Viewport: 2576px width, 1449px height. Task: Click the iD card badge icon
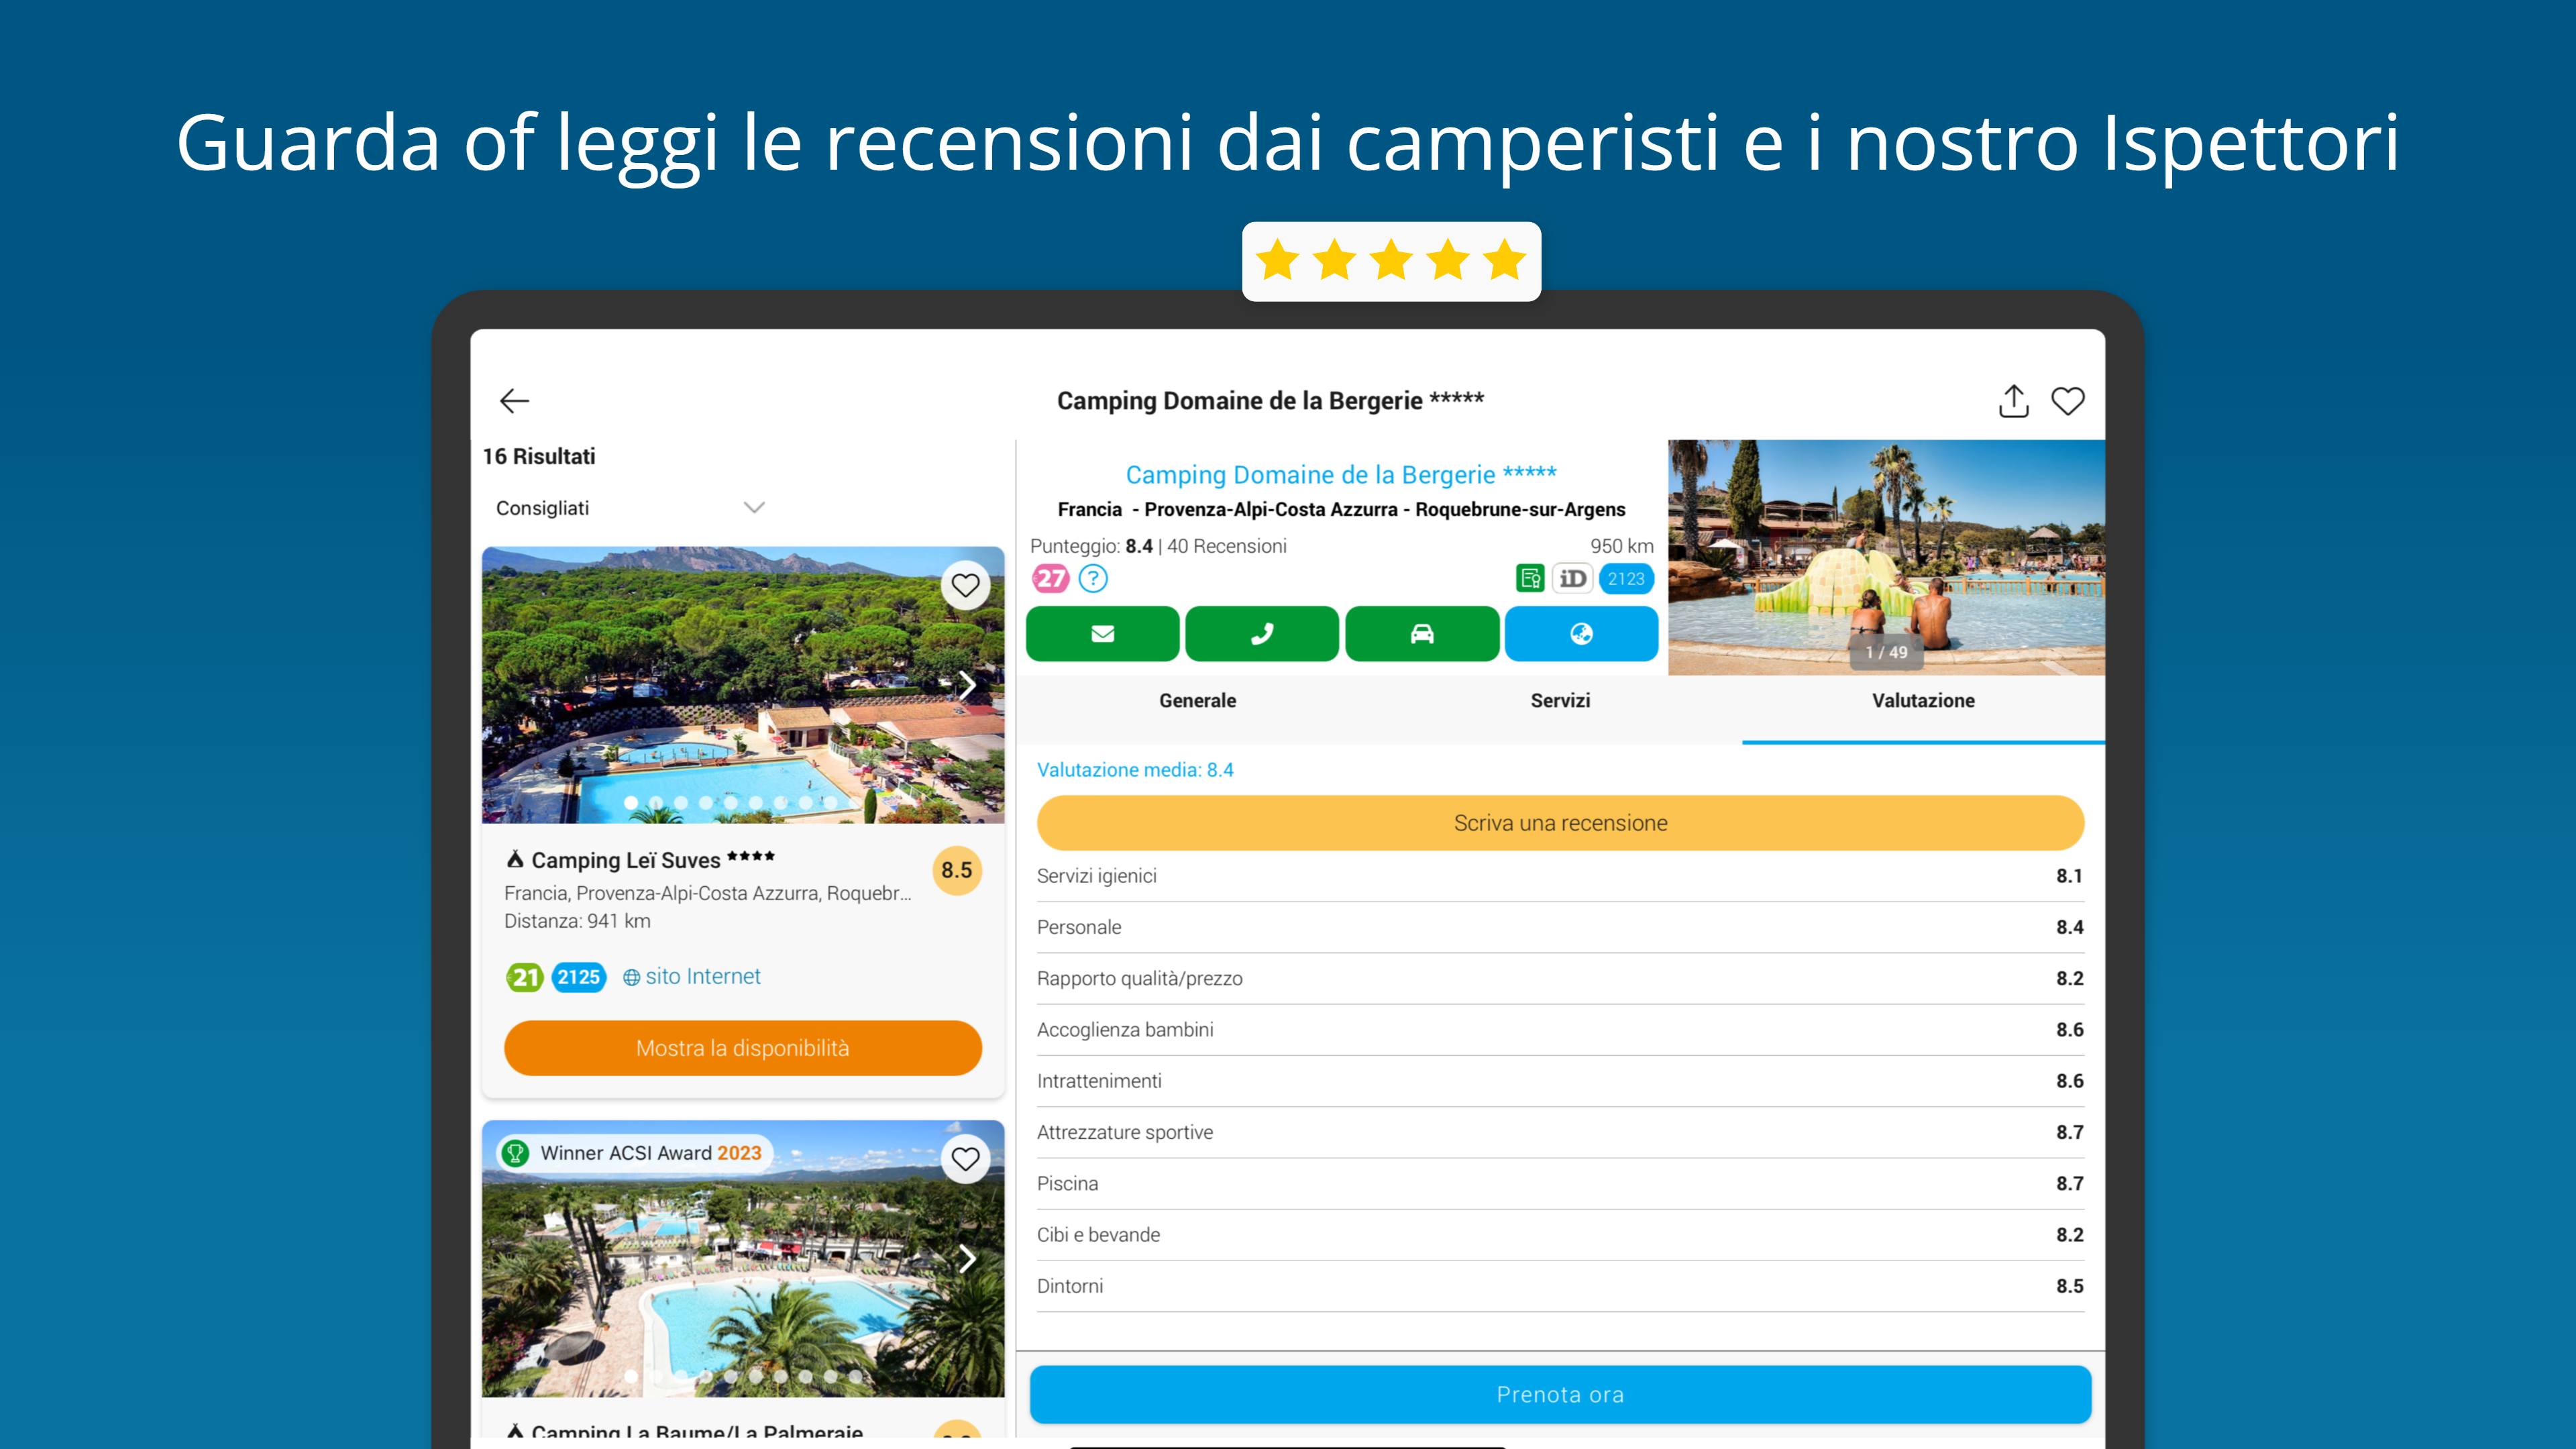[x=1572, y=578]
